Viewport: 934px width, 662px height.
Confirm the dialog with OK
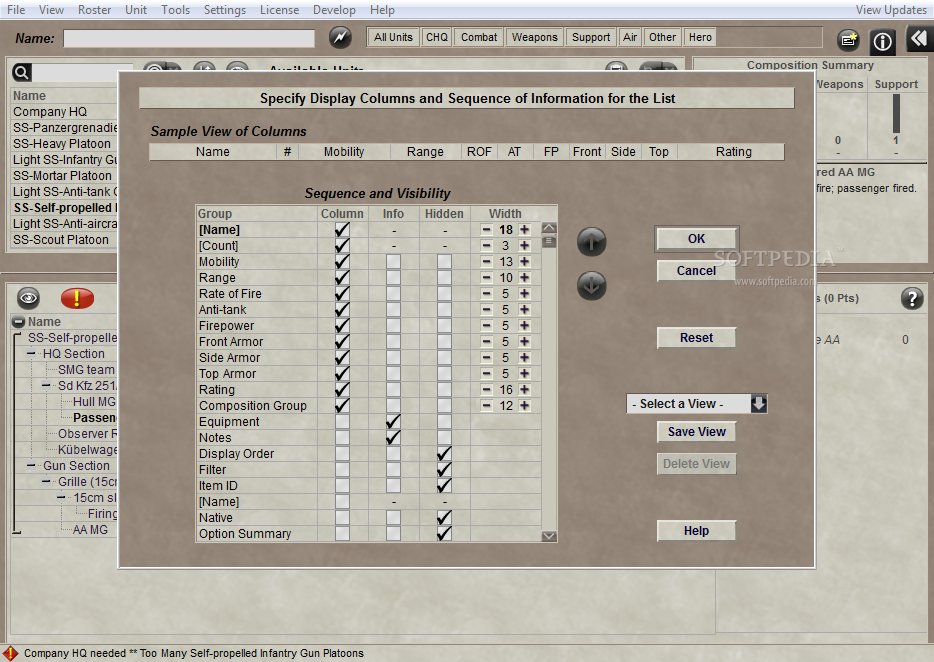[x=696, y=239]
